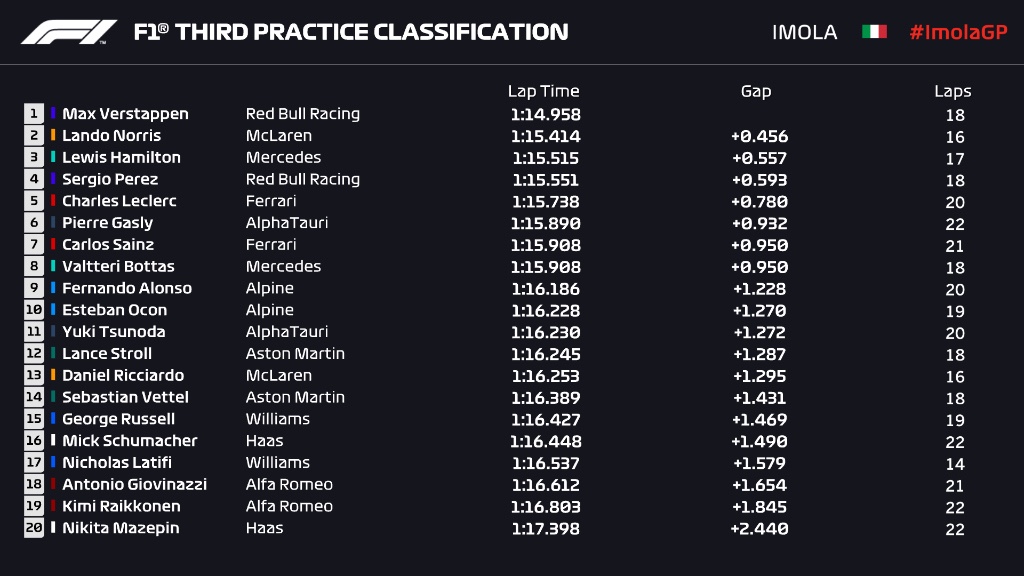Select the Laps column header
This screenshot has height=576, width=1024.
tap(953, 91)
